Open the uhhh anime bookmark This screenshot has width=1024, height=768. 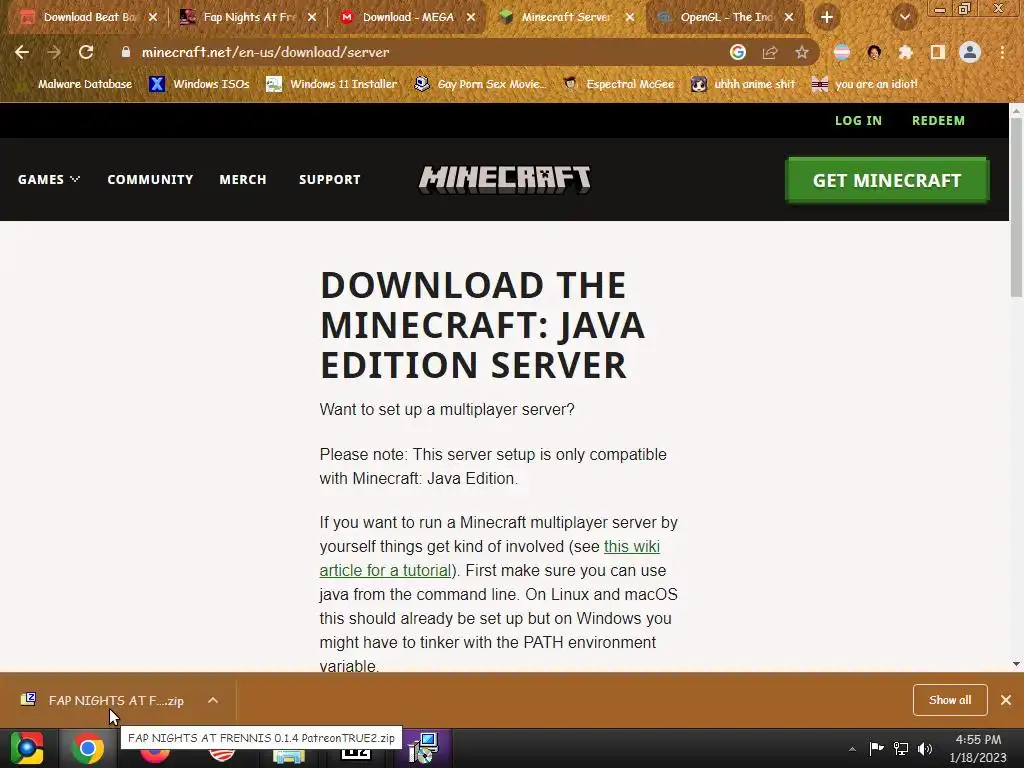pyautogui.click(x=743, y=84)
